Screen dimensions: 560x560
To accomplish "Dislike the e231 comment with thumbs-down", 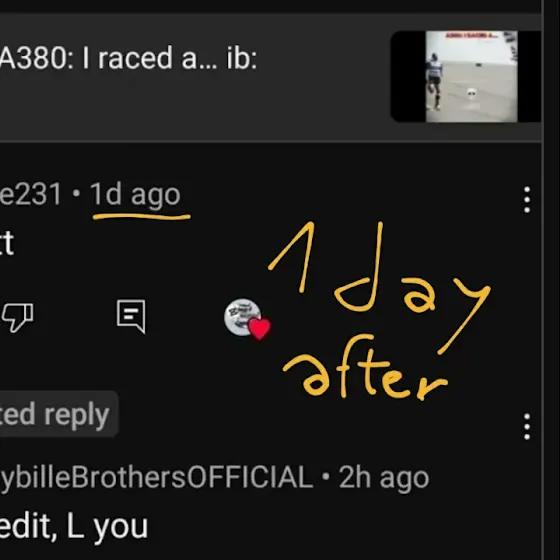I will point(18,317).
